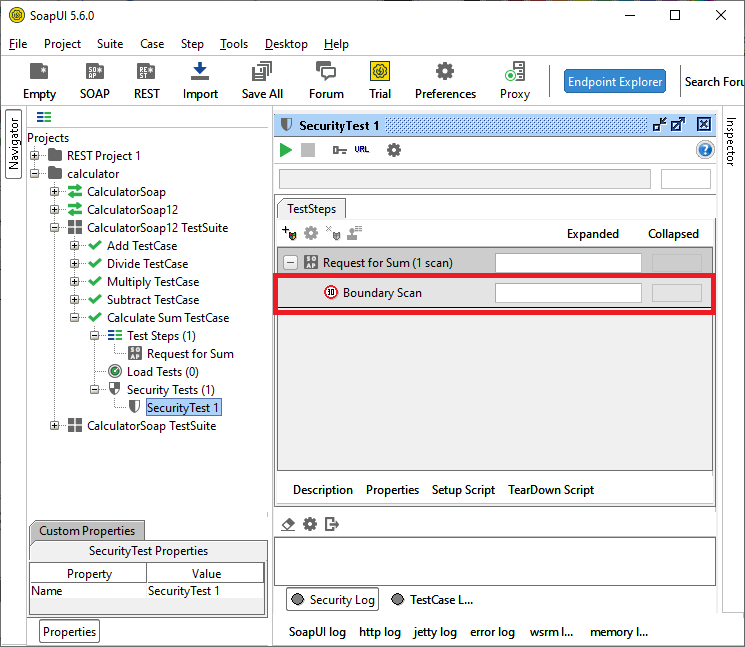Open the Desktop menu
The width and height of the screenshot is (745, 647).
coord(286,44)
